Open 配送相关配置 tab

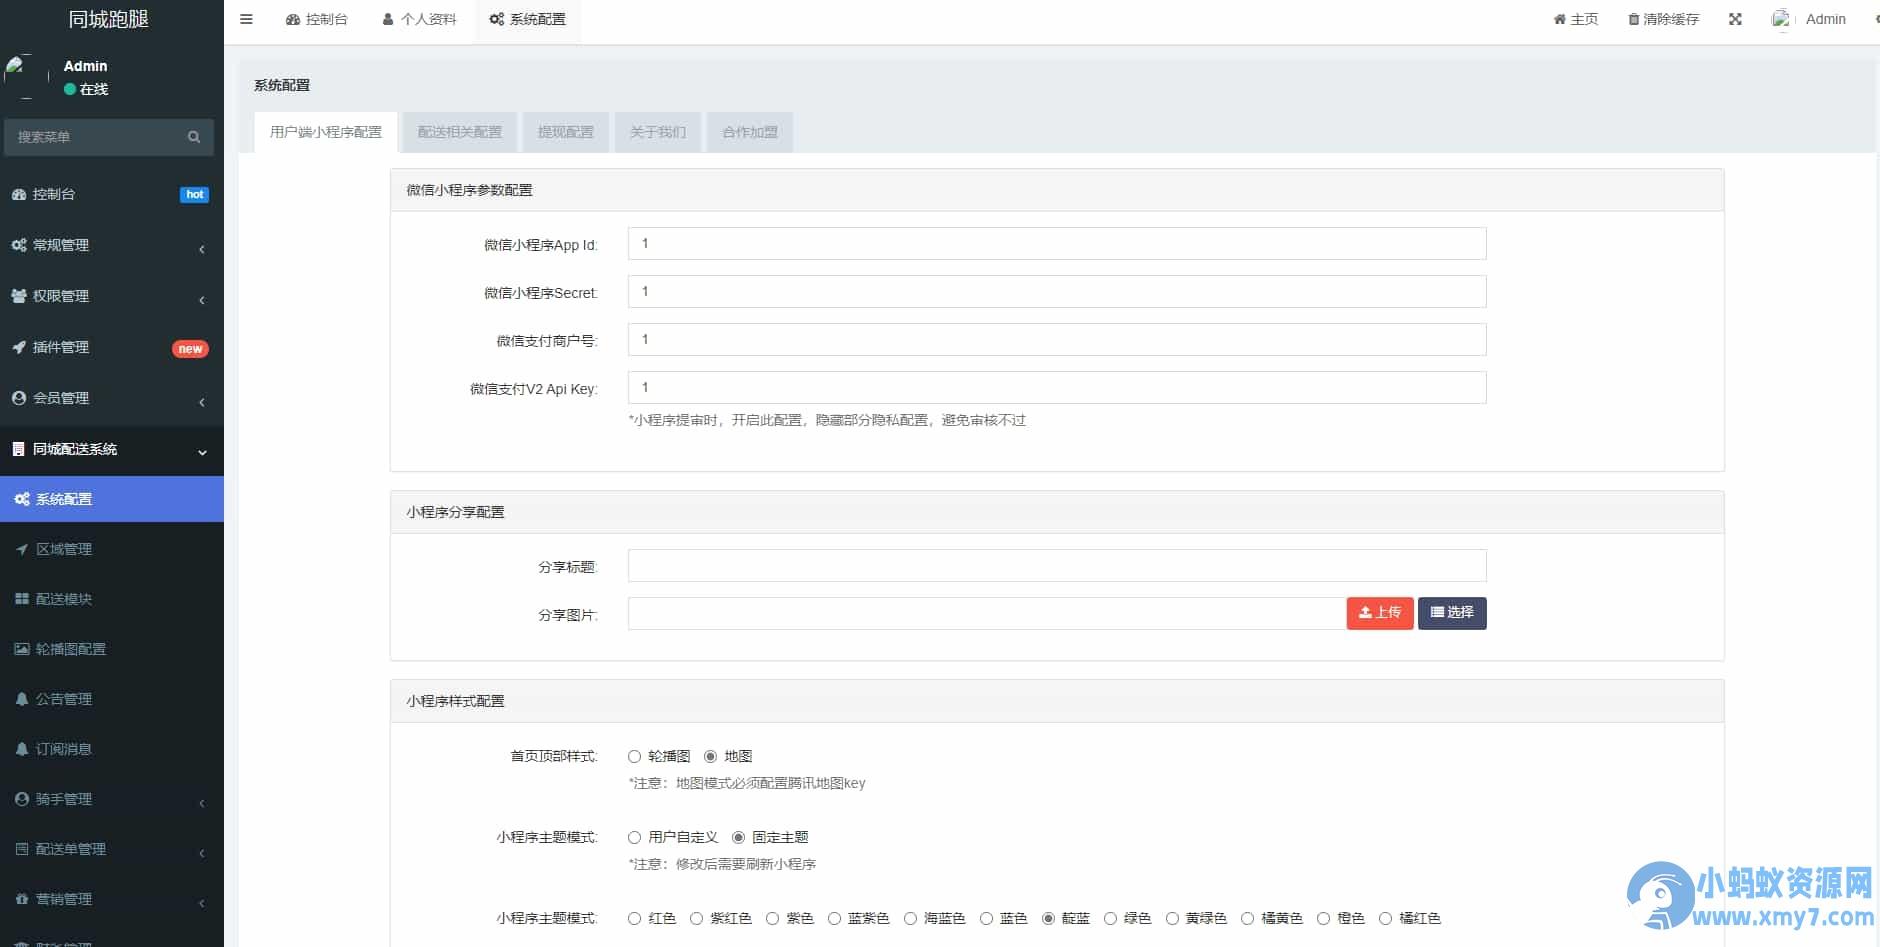(459, 132)
